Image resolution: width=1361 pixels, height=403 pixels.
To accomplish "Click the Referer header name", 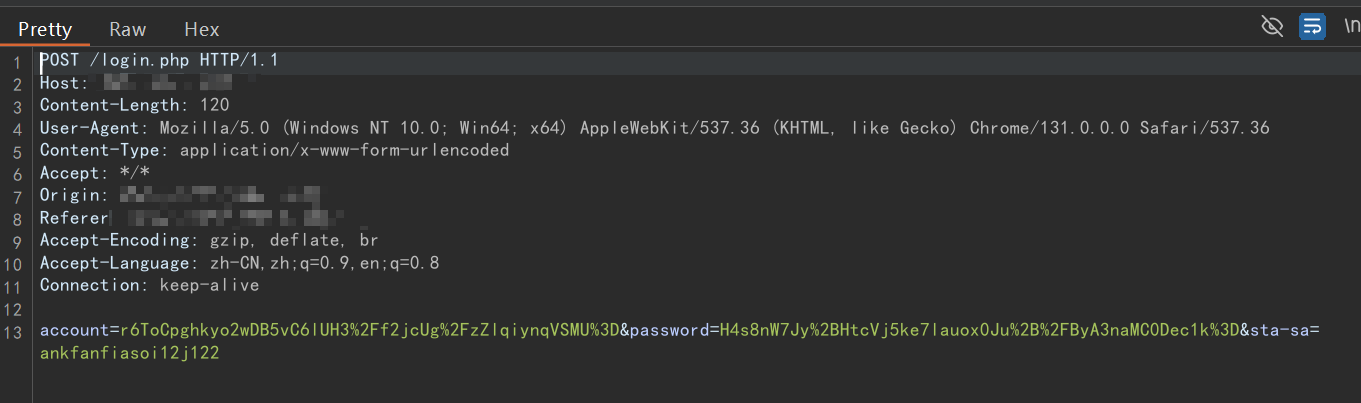I will [73, 218].
